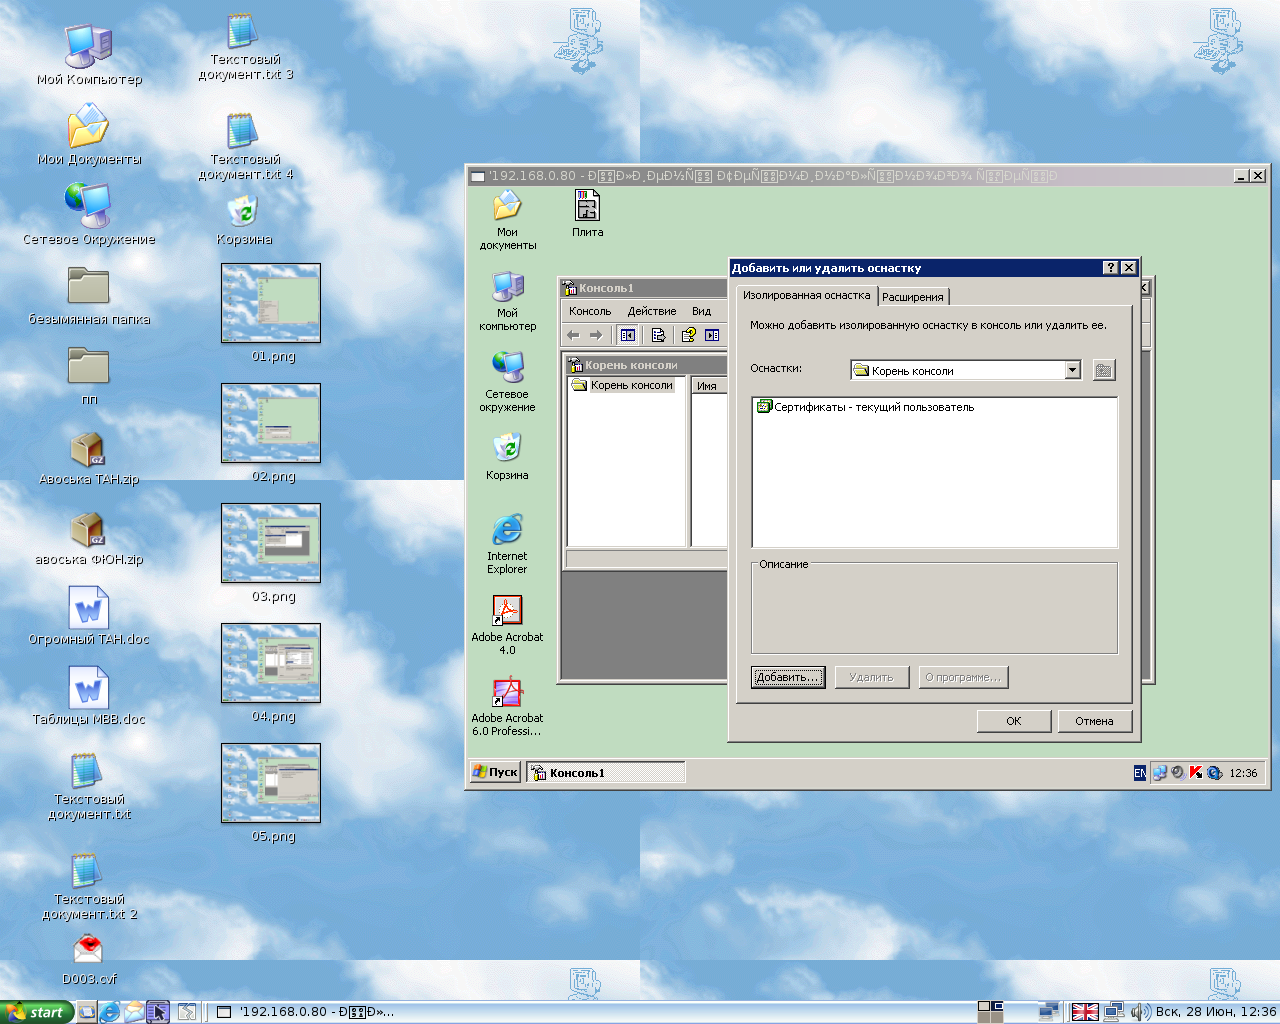Click the Пуск start button in the remote session
The image size is (1280, 1024).
pos(496,772)
